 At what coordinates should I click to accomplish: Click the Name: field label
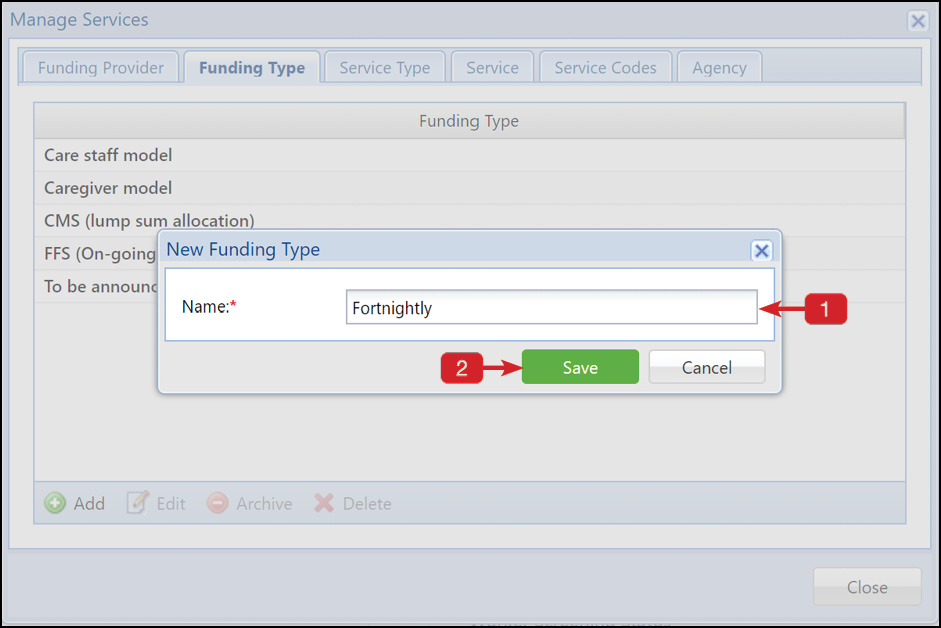(x=209, y=307)
